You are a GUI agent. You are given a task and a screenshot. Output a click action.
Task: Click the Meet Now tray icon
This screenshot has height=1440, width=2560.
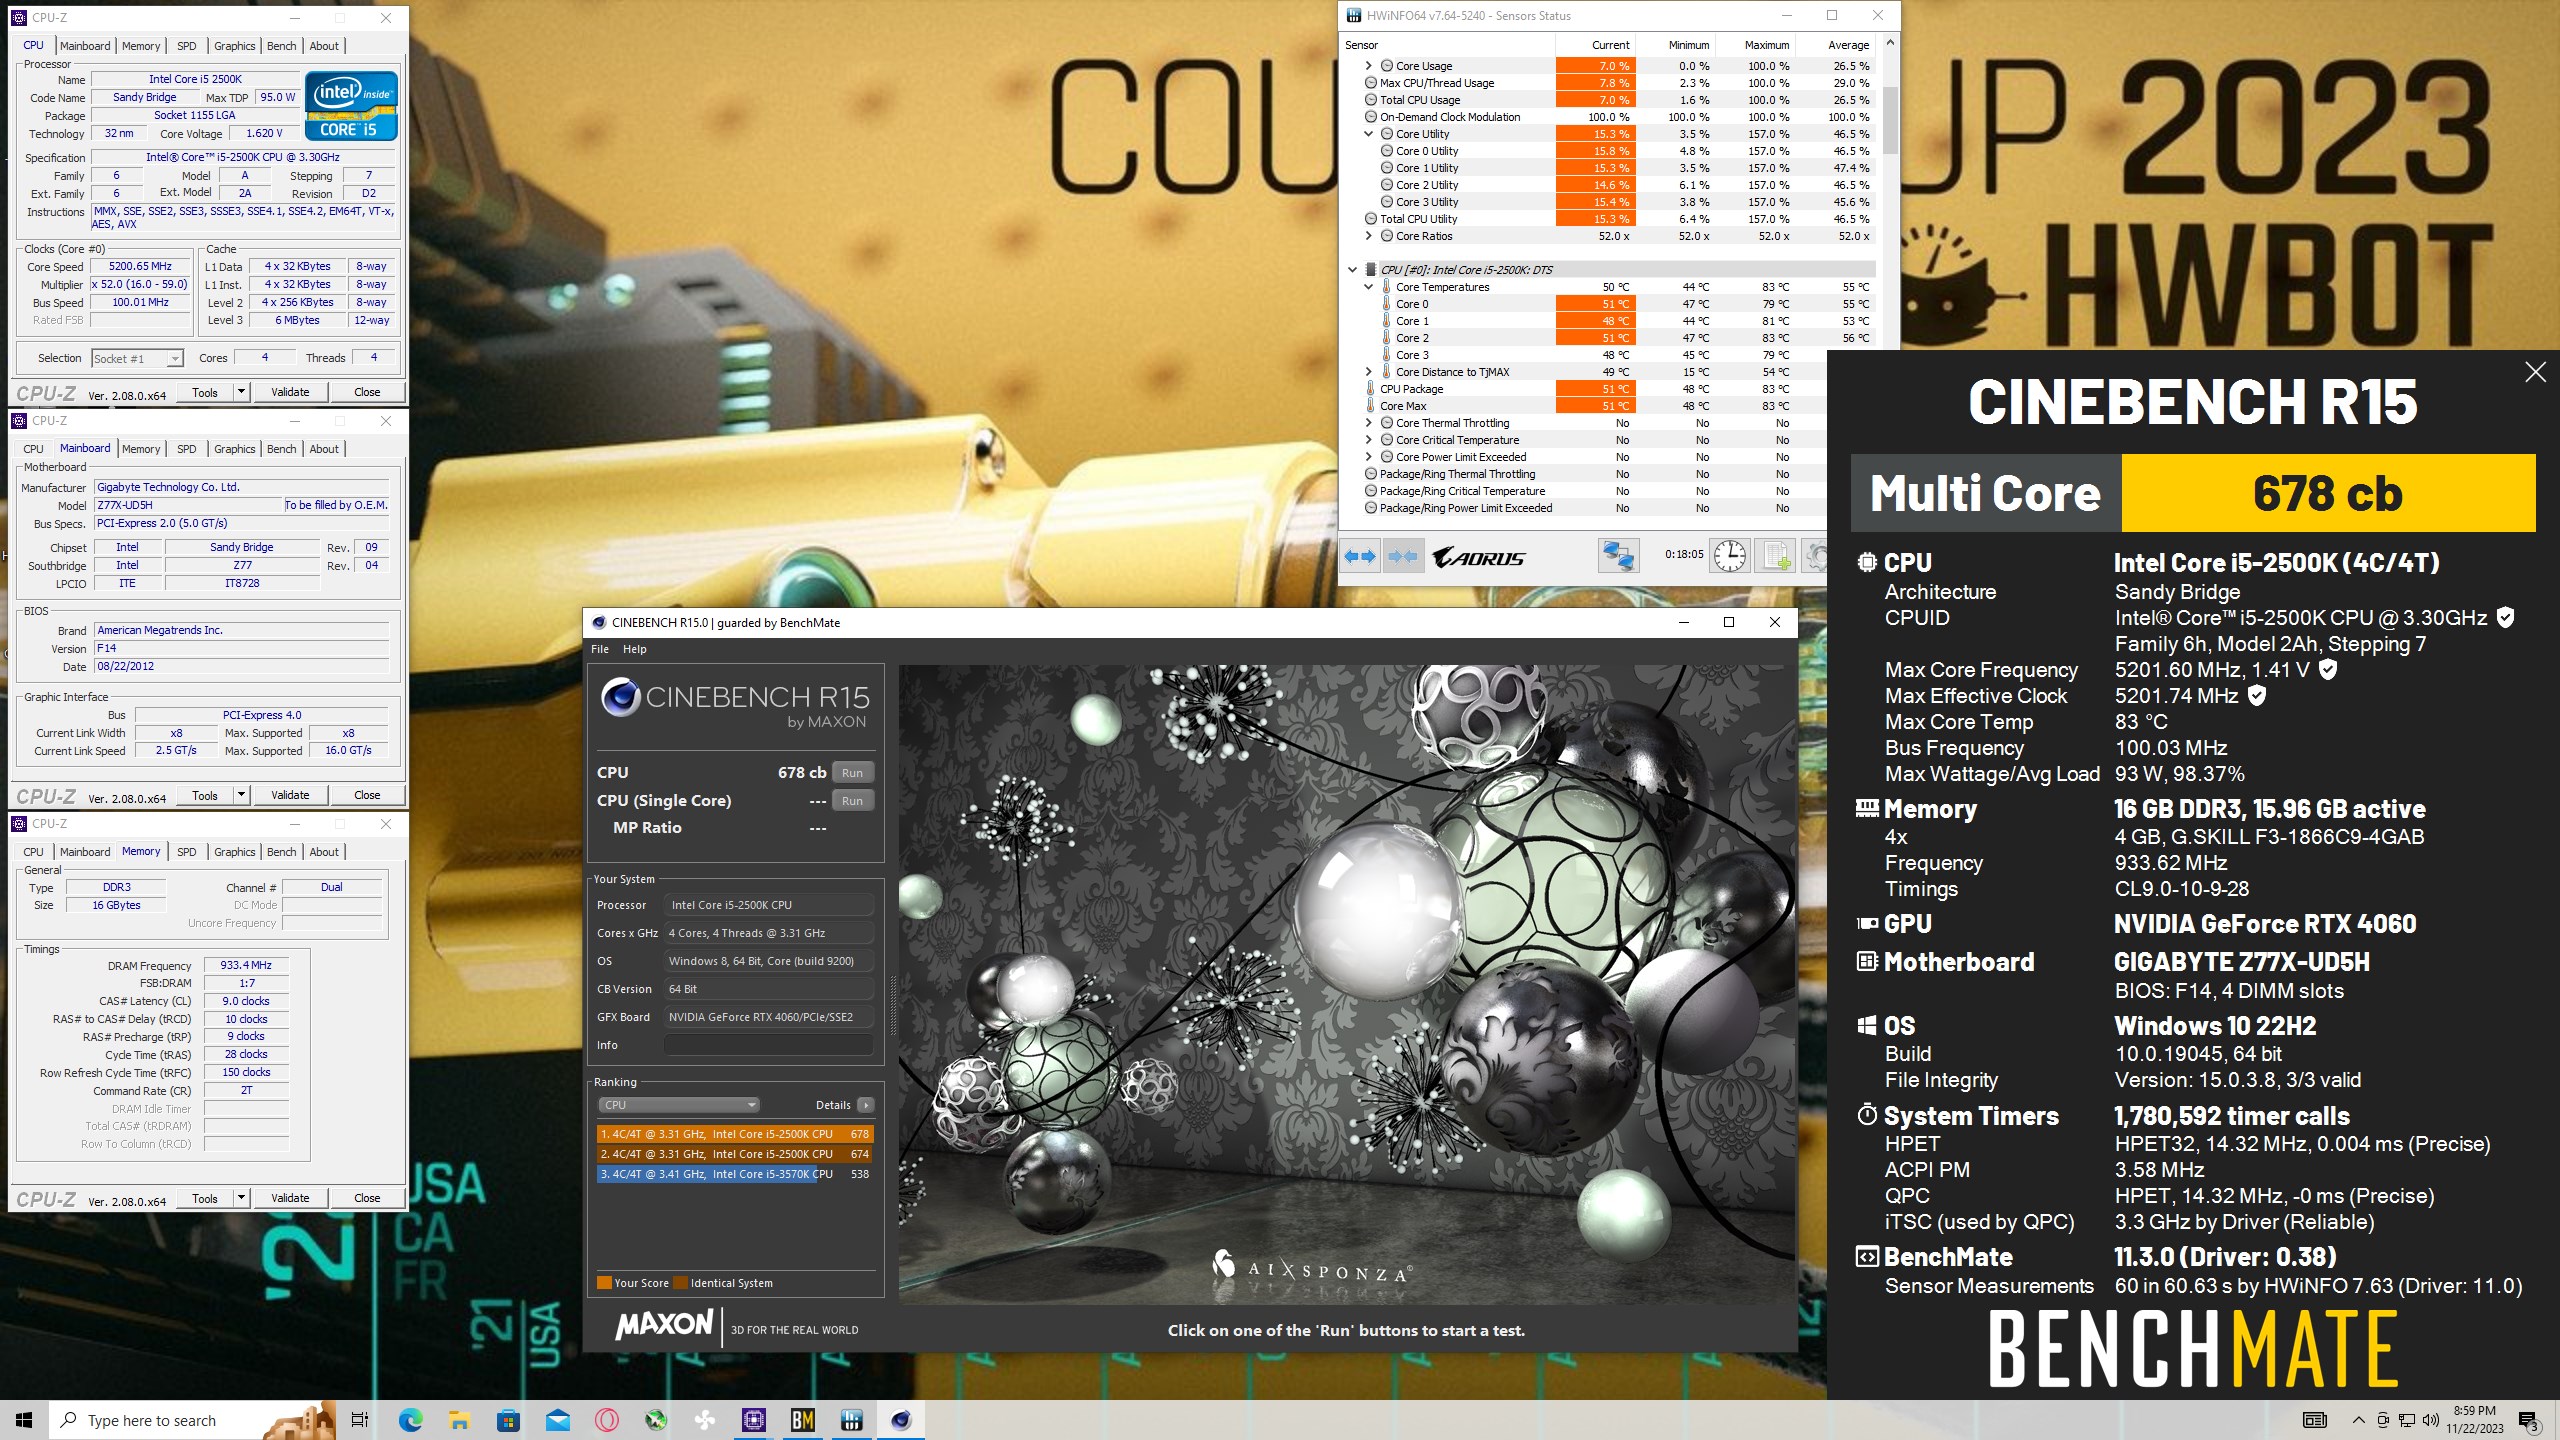[x=2383, y=1420]
